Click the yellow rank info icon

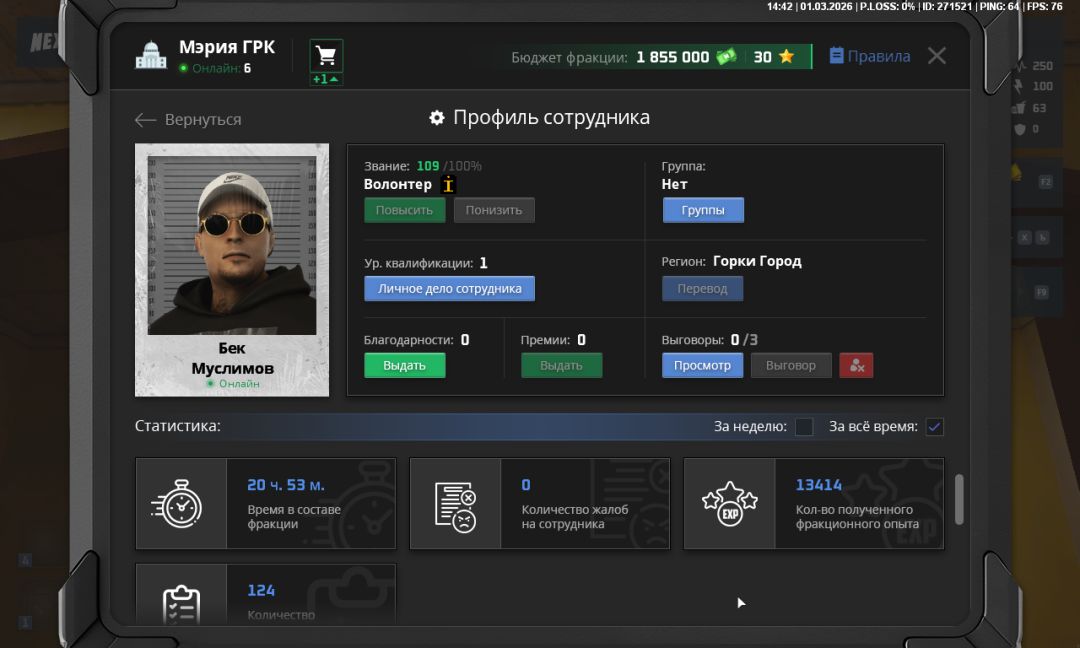448,184
